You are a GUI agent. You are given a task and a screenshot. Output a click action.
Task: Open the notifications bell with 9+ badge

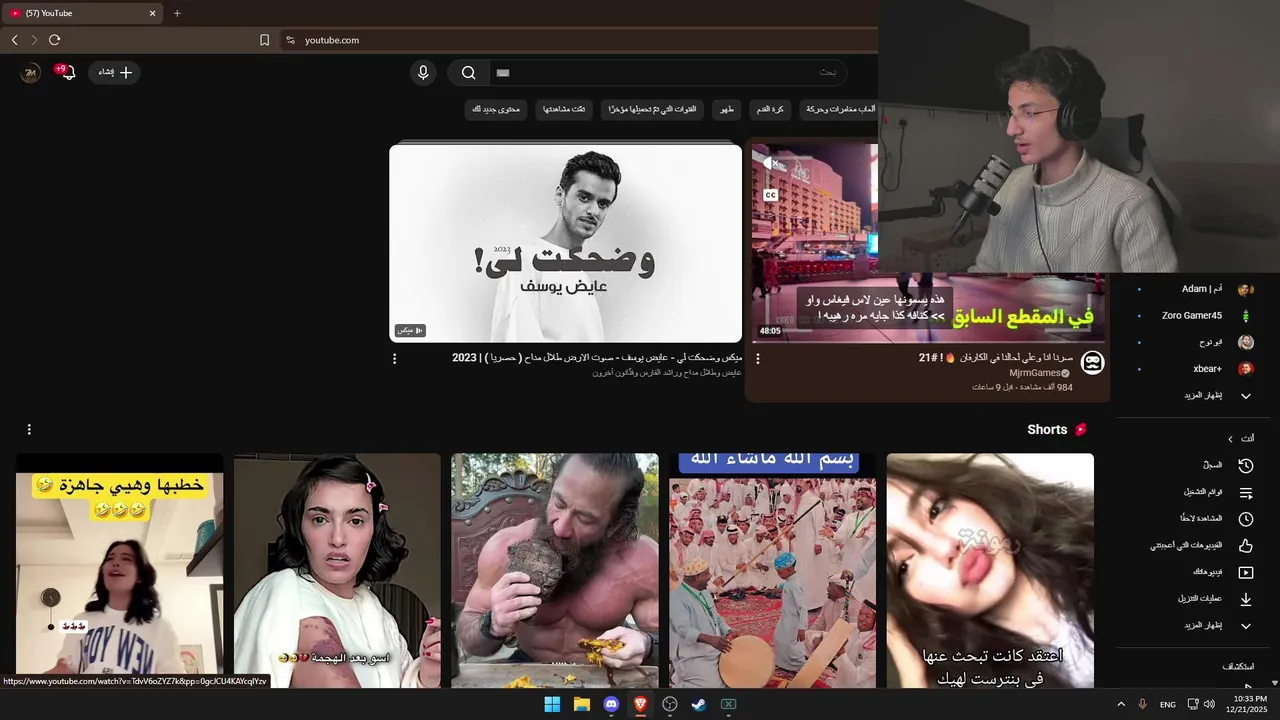65,71
